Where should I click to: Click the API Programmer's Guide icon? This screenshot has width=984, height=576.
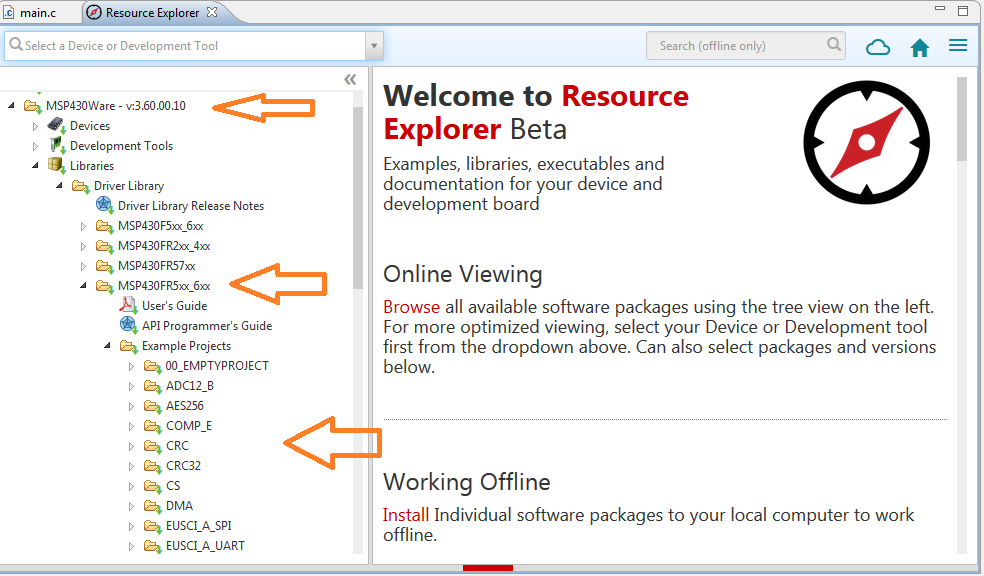click(x=128, y=325)
